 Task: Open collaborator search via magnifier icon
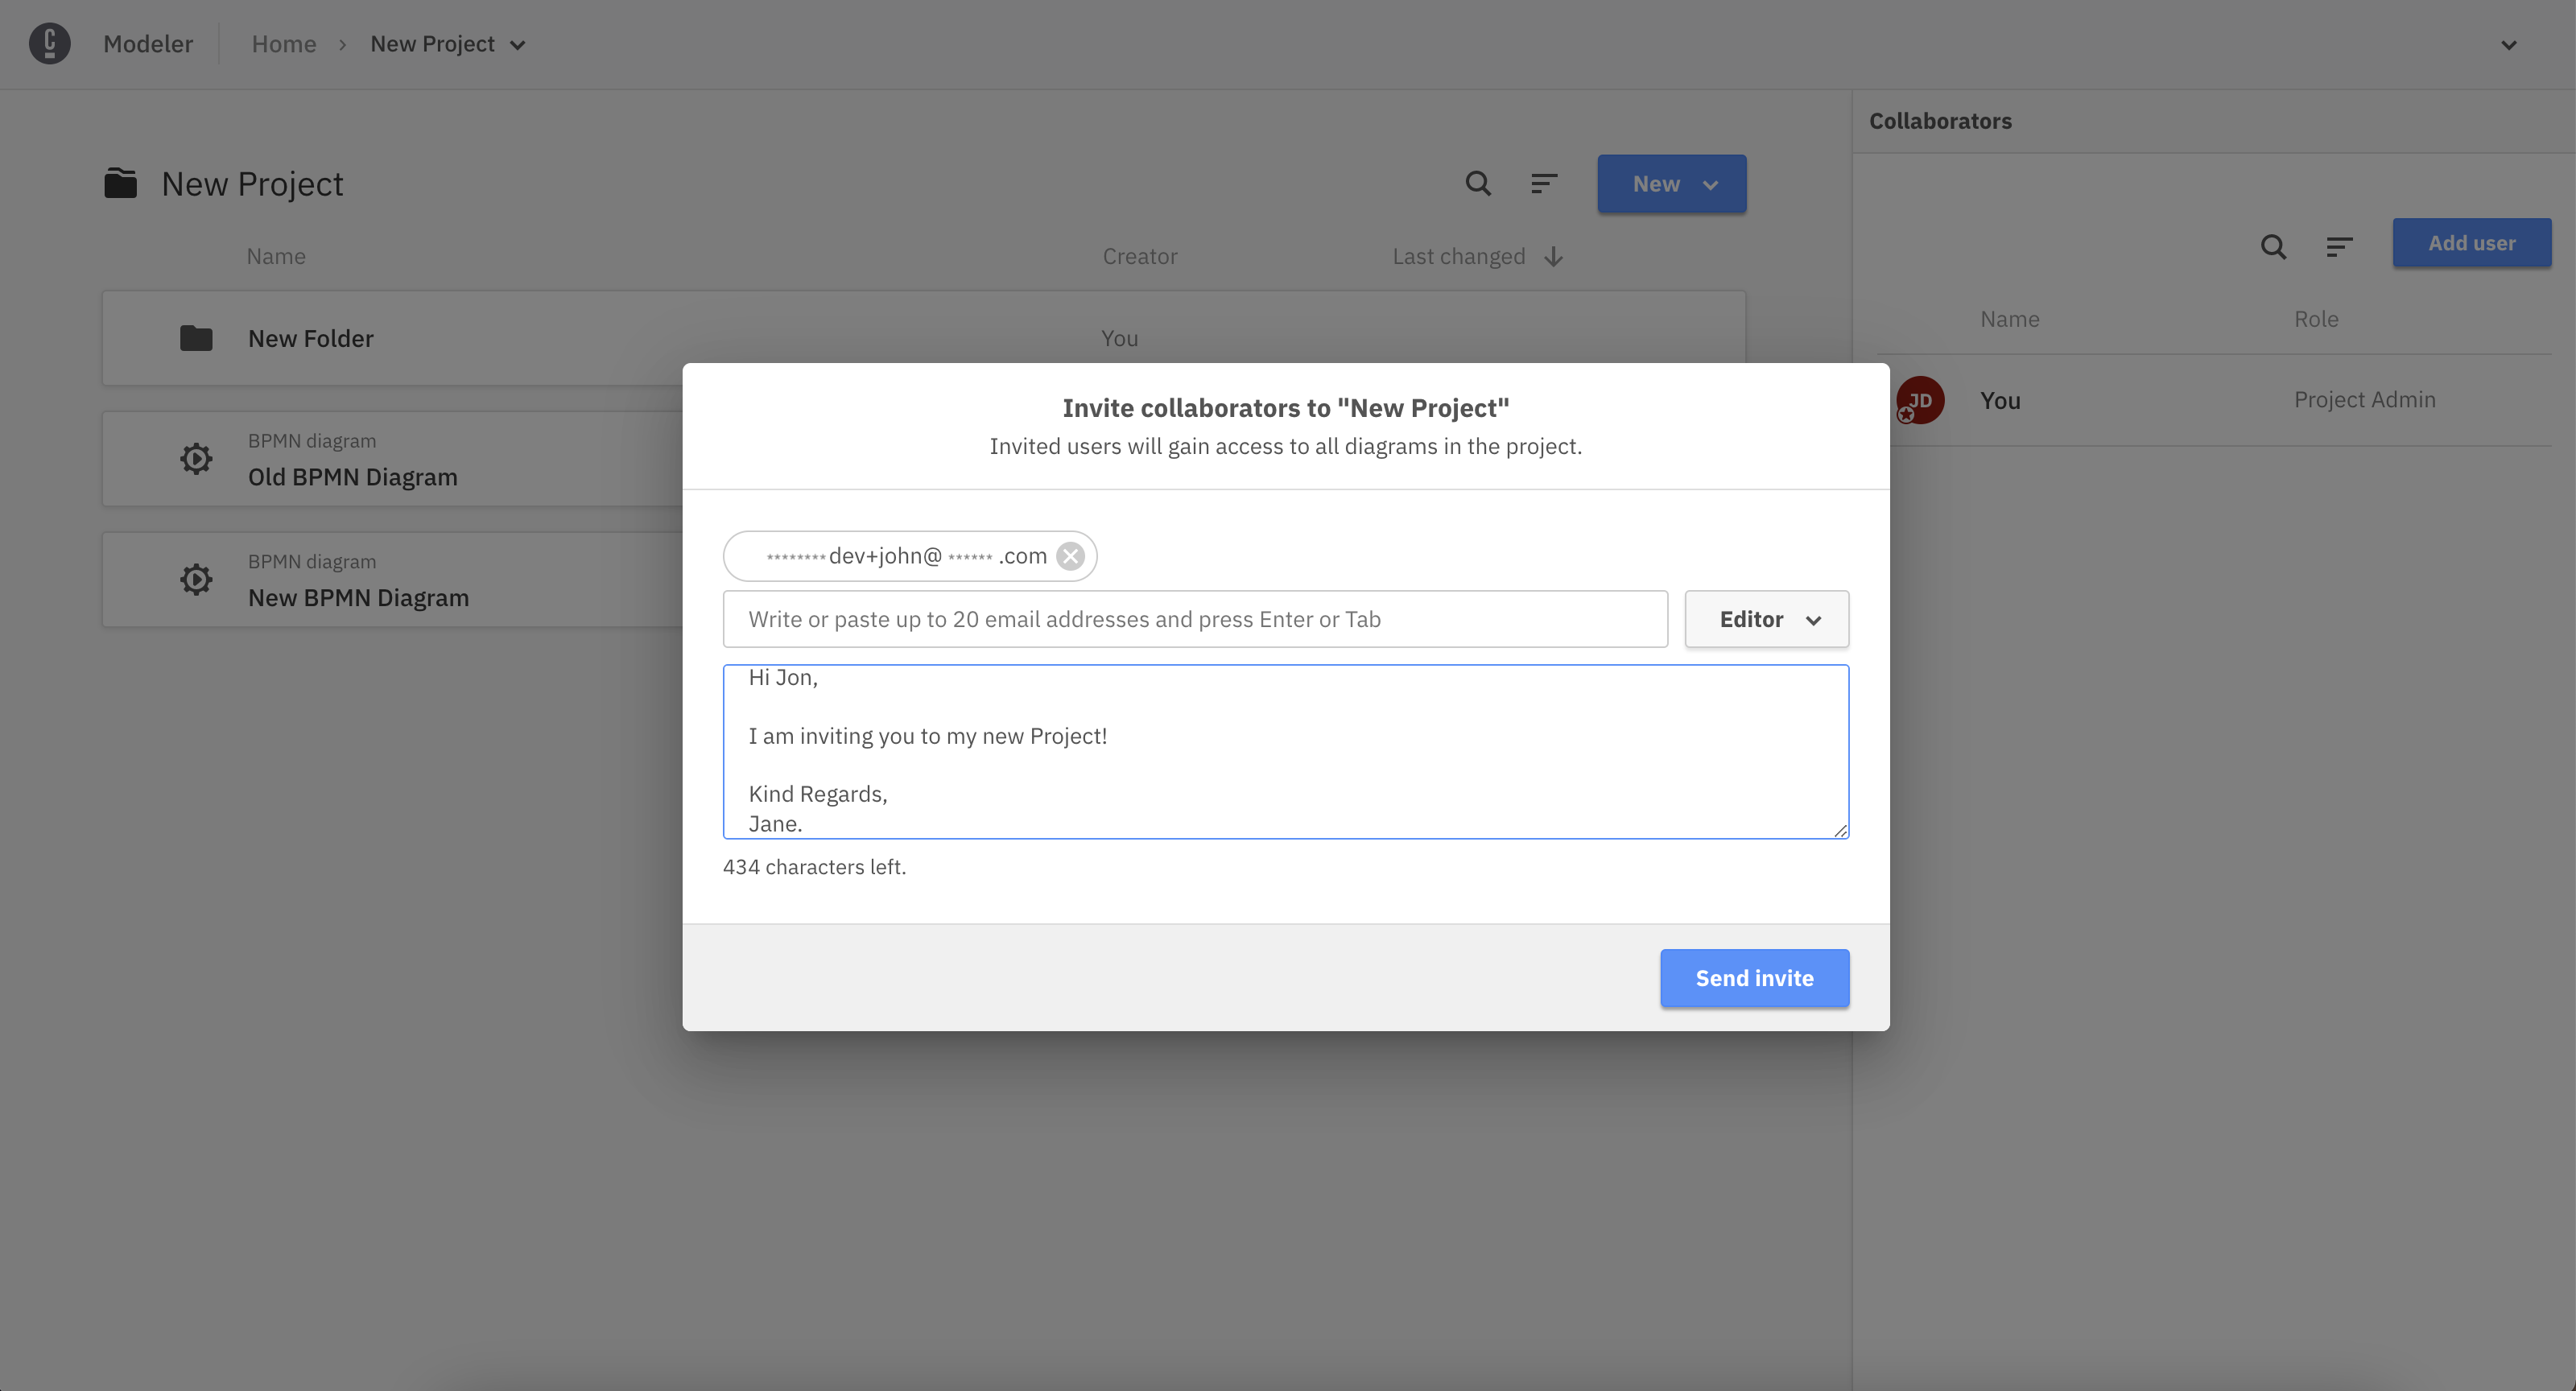click(x=2273, y=246)
